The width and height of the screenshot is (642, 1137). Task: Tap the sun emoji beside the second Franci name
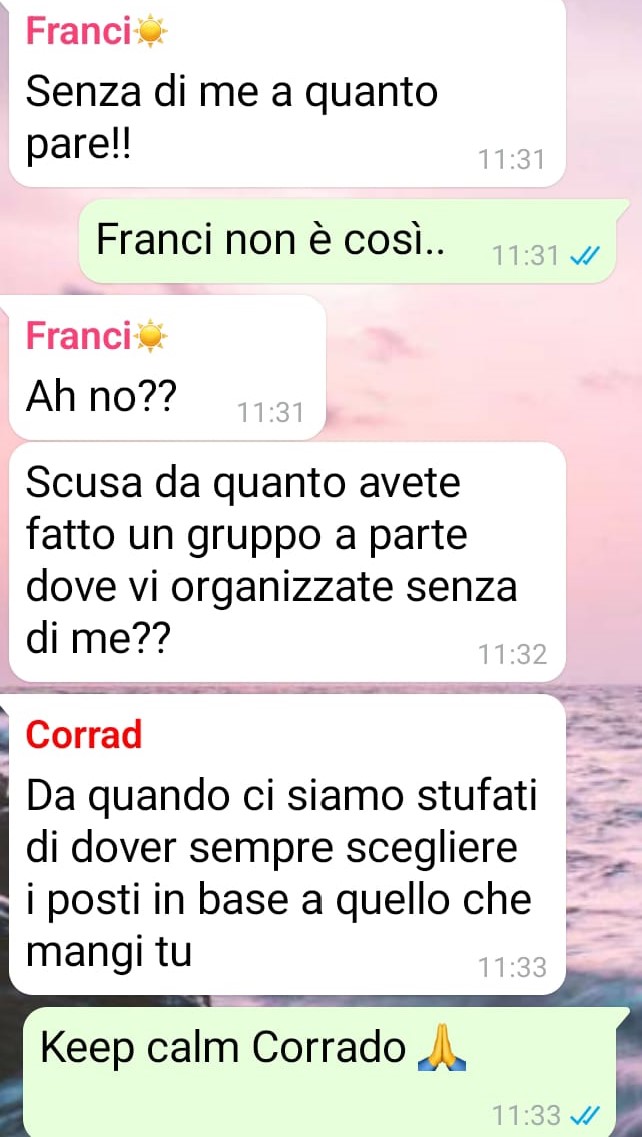point(152,336)
